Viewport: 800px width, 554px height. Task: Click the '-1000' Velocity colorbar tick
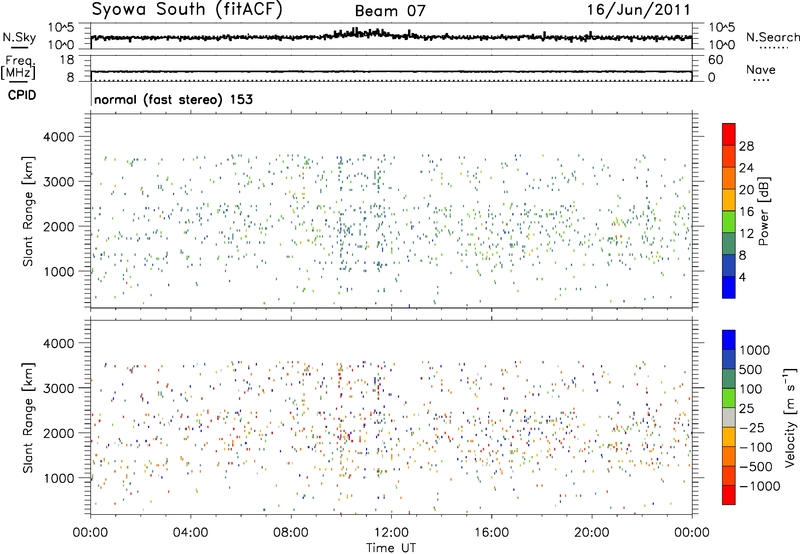[x=760, y=486]
